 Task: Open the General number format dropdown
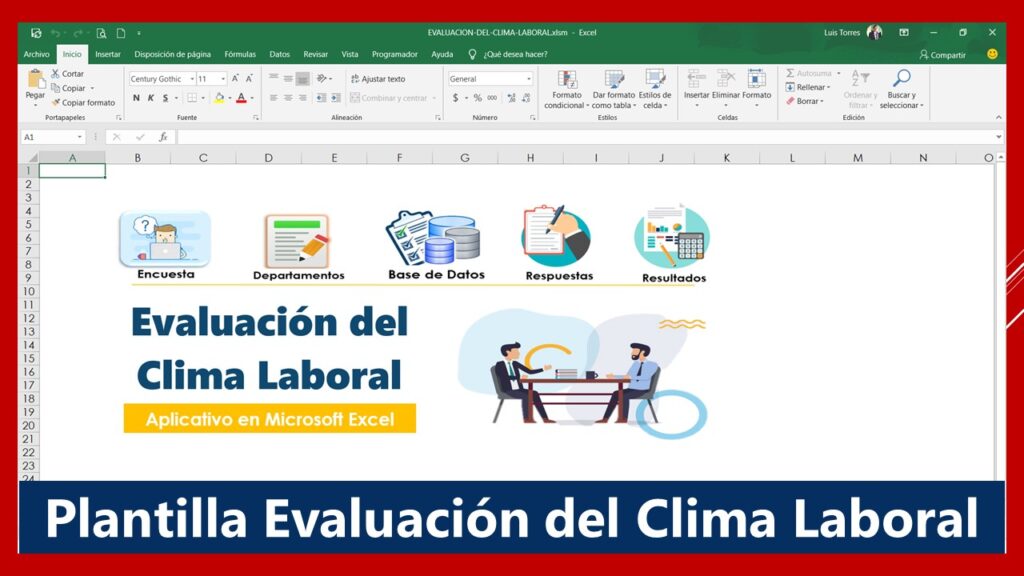(x=530, y=77)
